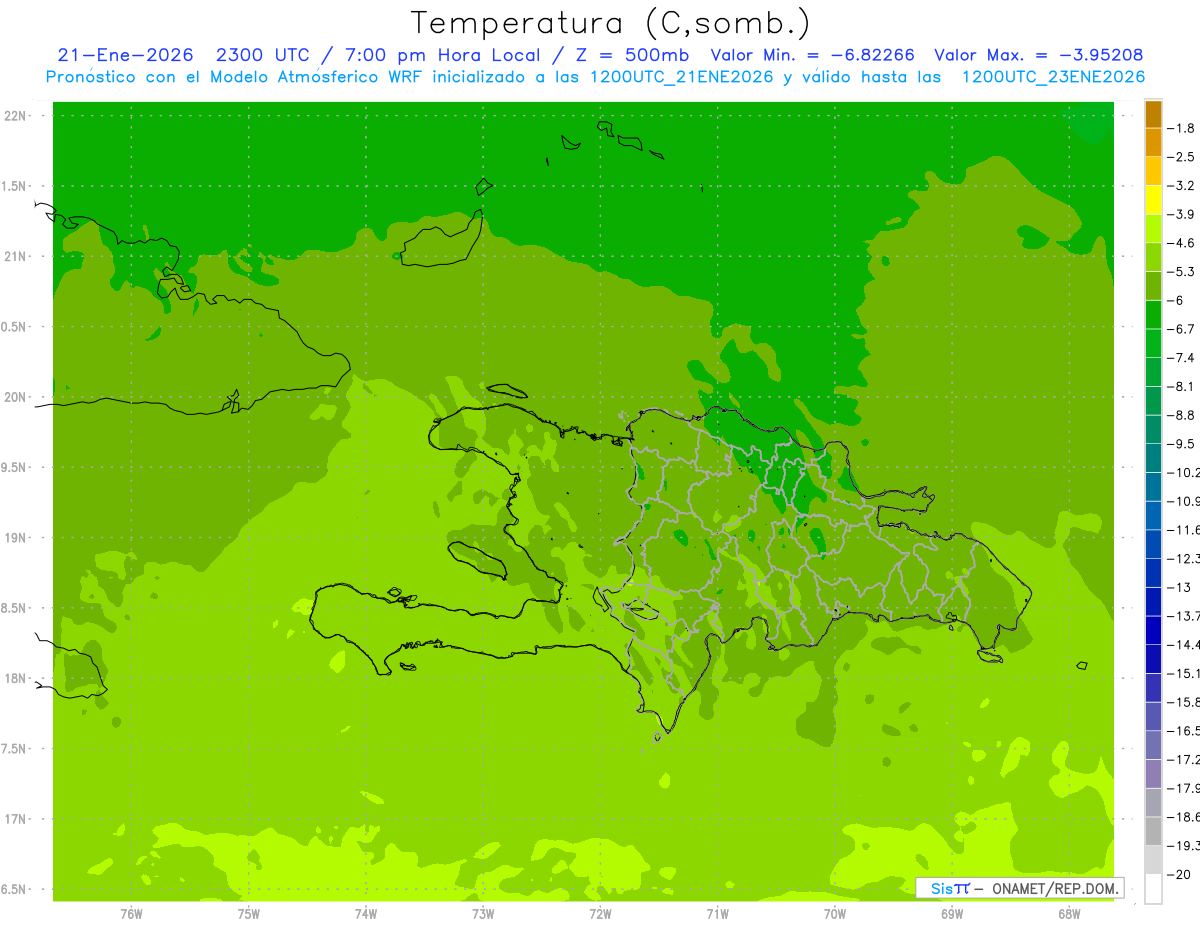Click the "Valor Min. = -6.82266" text
The image size is (1200, 927).
point(811,55)
